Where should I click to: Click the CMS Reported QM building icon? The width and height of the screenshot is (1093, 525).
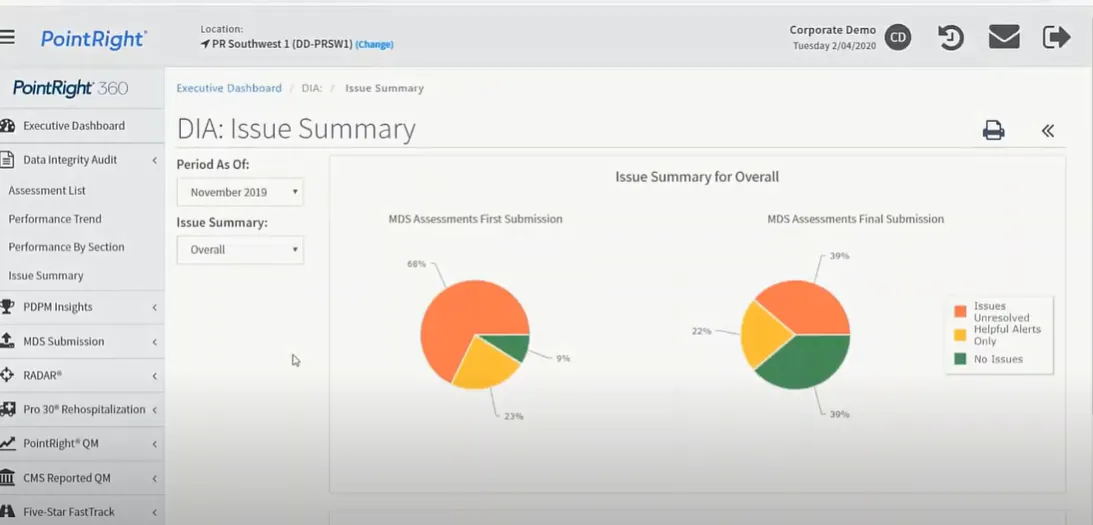[x=8, y=478]
